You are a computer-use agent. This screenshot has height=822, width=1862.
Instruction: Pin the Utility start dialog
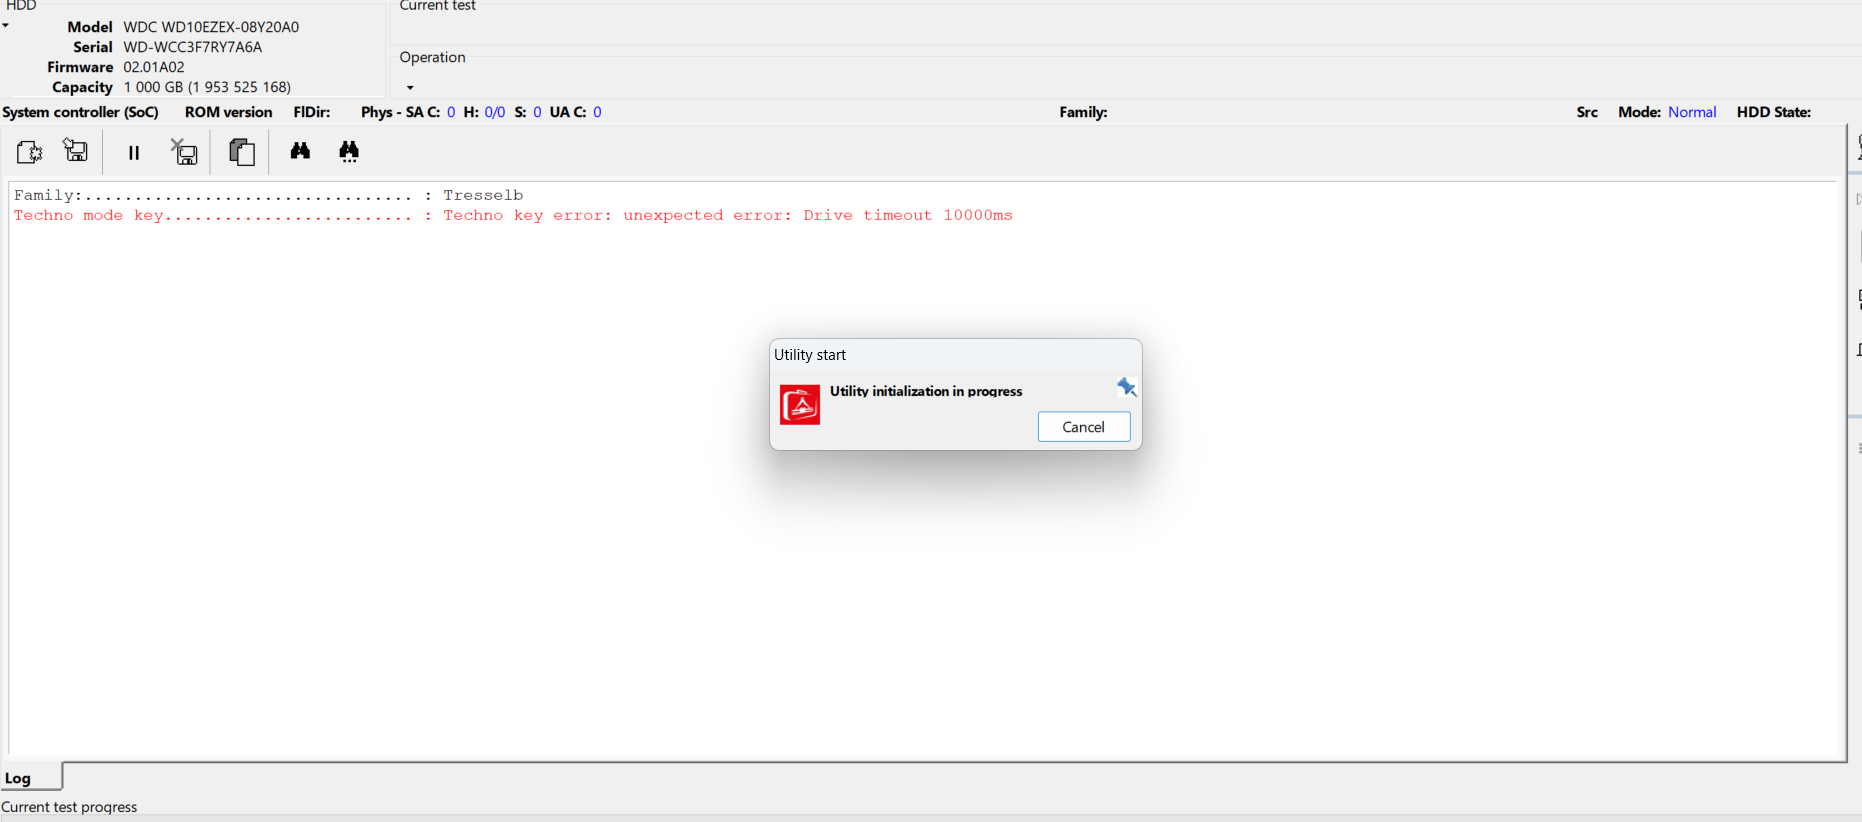point(1127,387)
